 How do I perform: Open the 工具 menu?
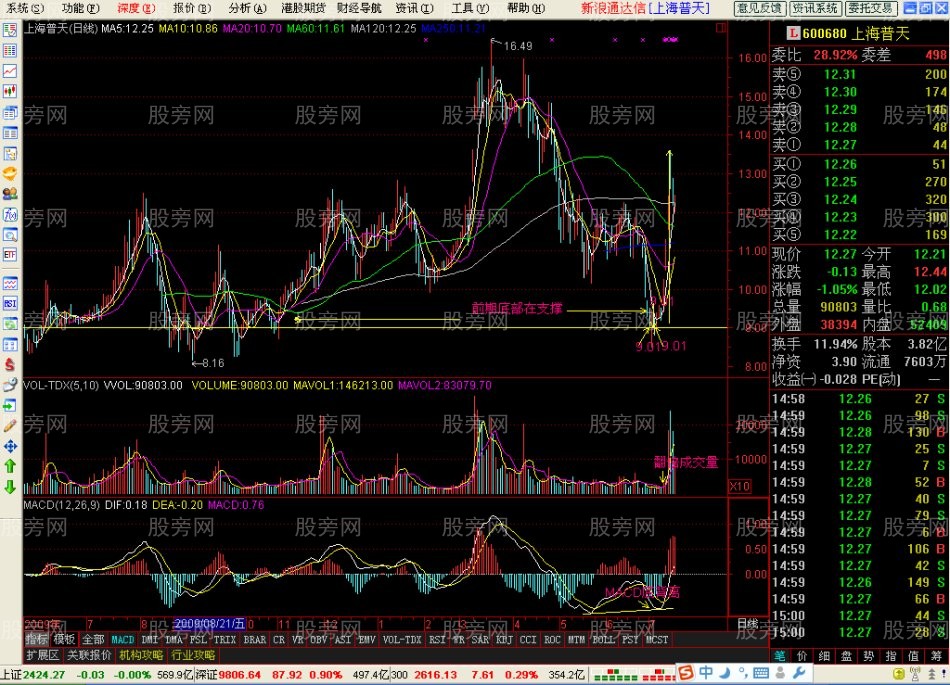pos(470,8)
